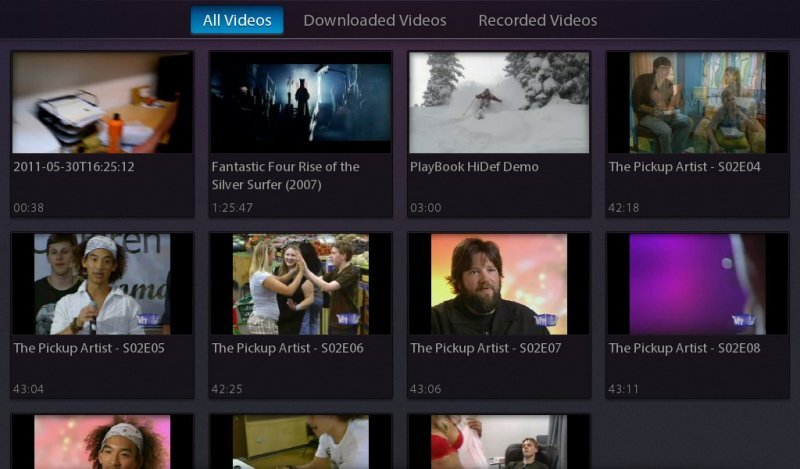This screenshot has height=469, width=800.
Task: Open the Fantastic Four Silver Surfer thumbnail
Action: [301, 102]
